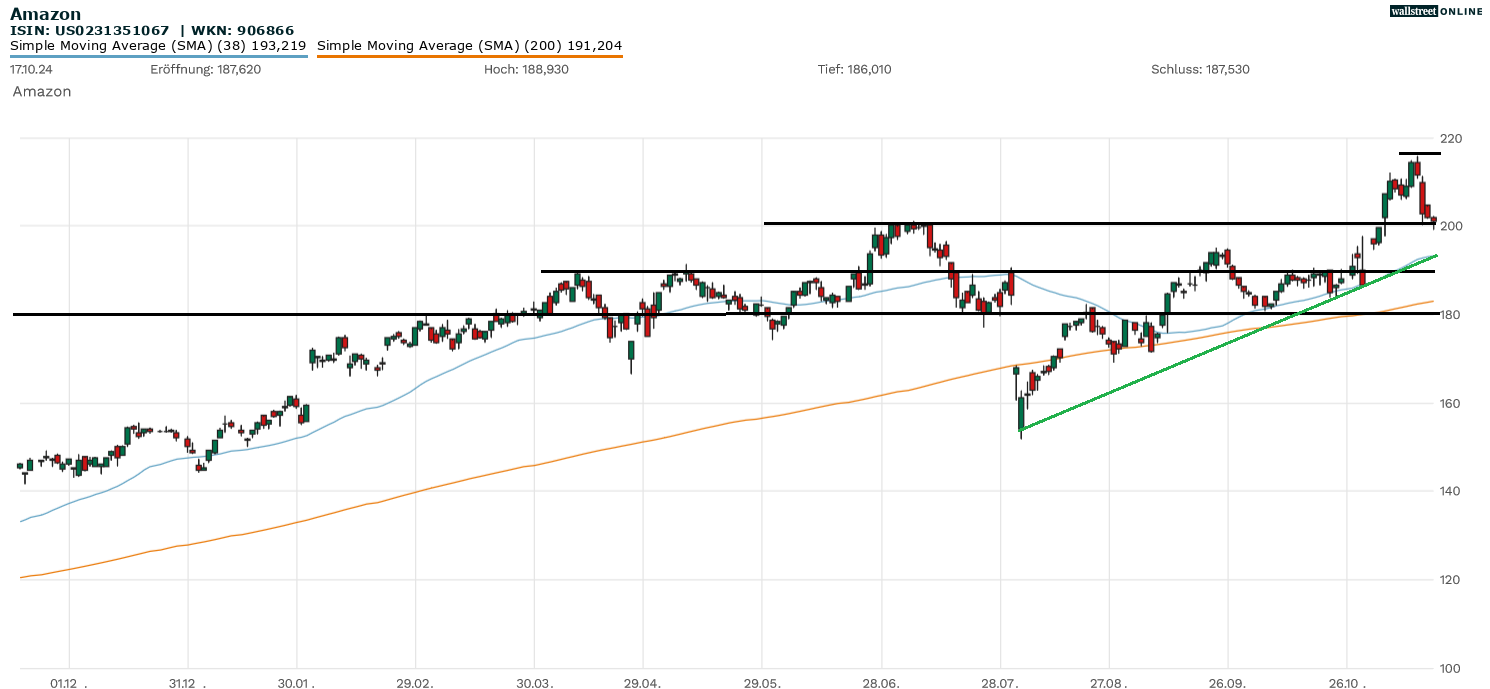Click the 01.12. date on the x-axis
1490x689 pixels.
pyautogui.click(x=68, y=683)
